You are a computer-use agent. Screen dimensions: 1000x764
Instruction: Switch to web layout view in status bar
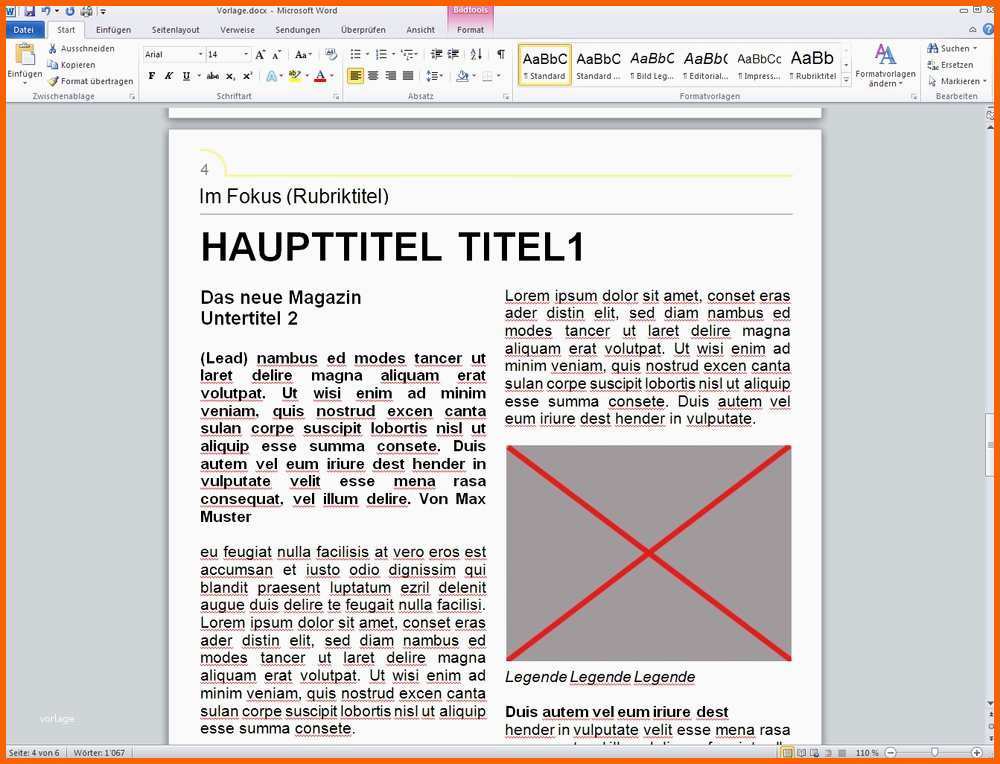(x=815, y=753)
